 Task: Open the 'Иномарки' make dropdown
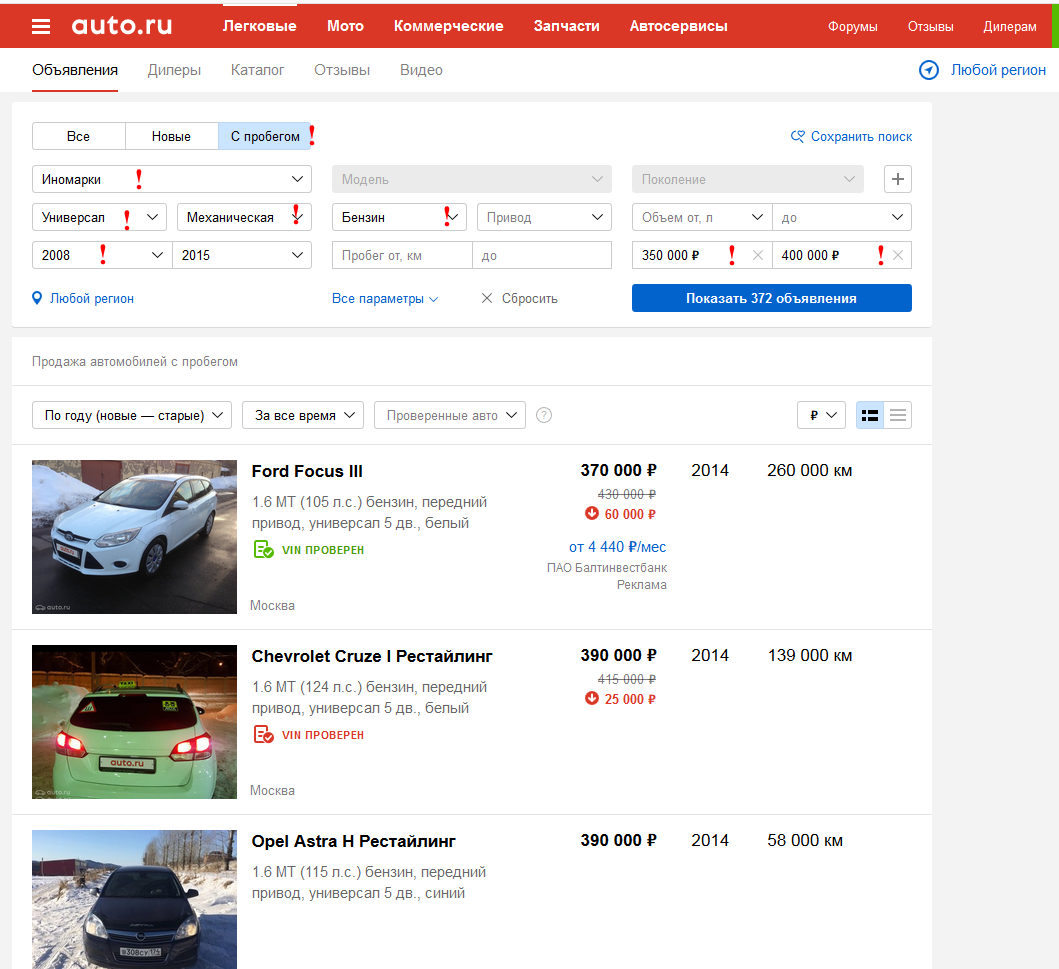coord(172,179)
